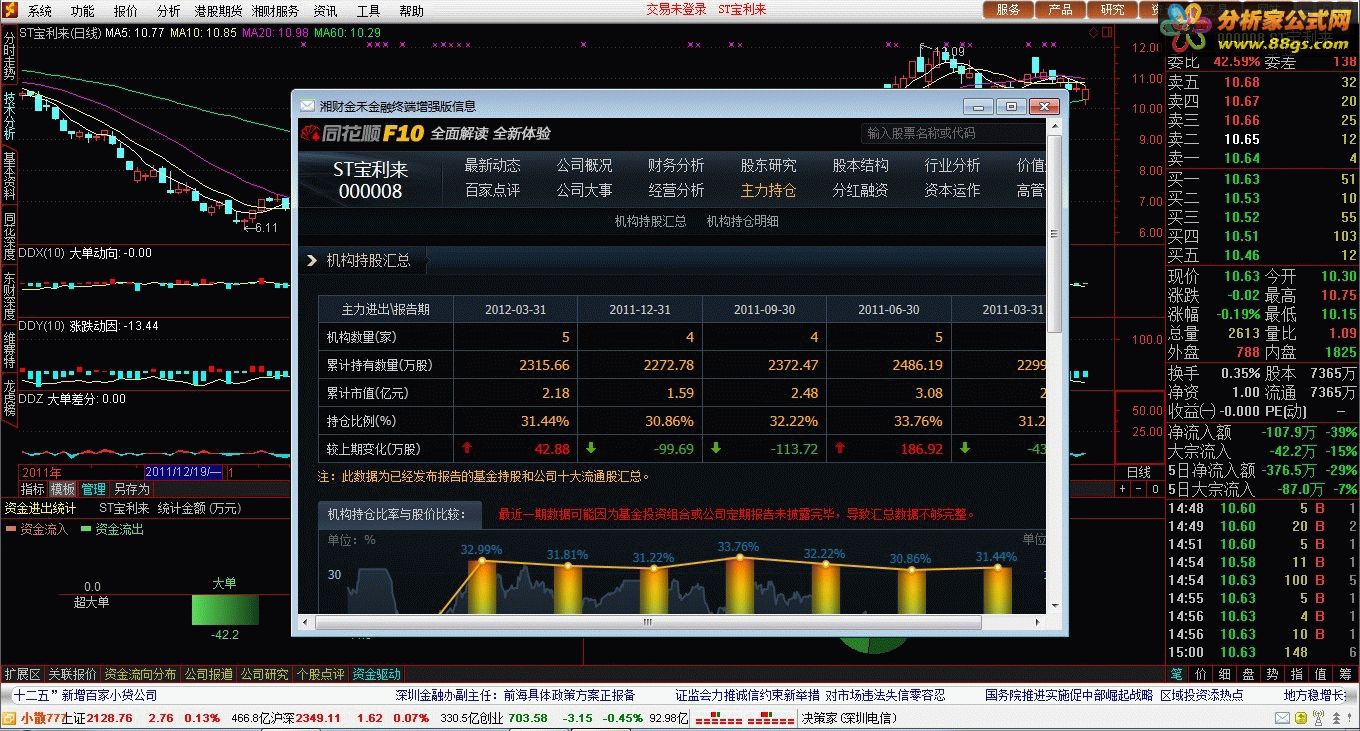This screenshot has height=731, width=1360.
Task: Click the minus zoom button beside 日线
Action: coord(1137,489)
